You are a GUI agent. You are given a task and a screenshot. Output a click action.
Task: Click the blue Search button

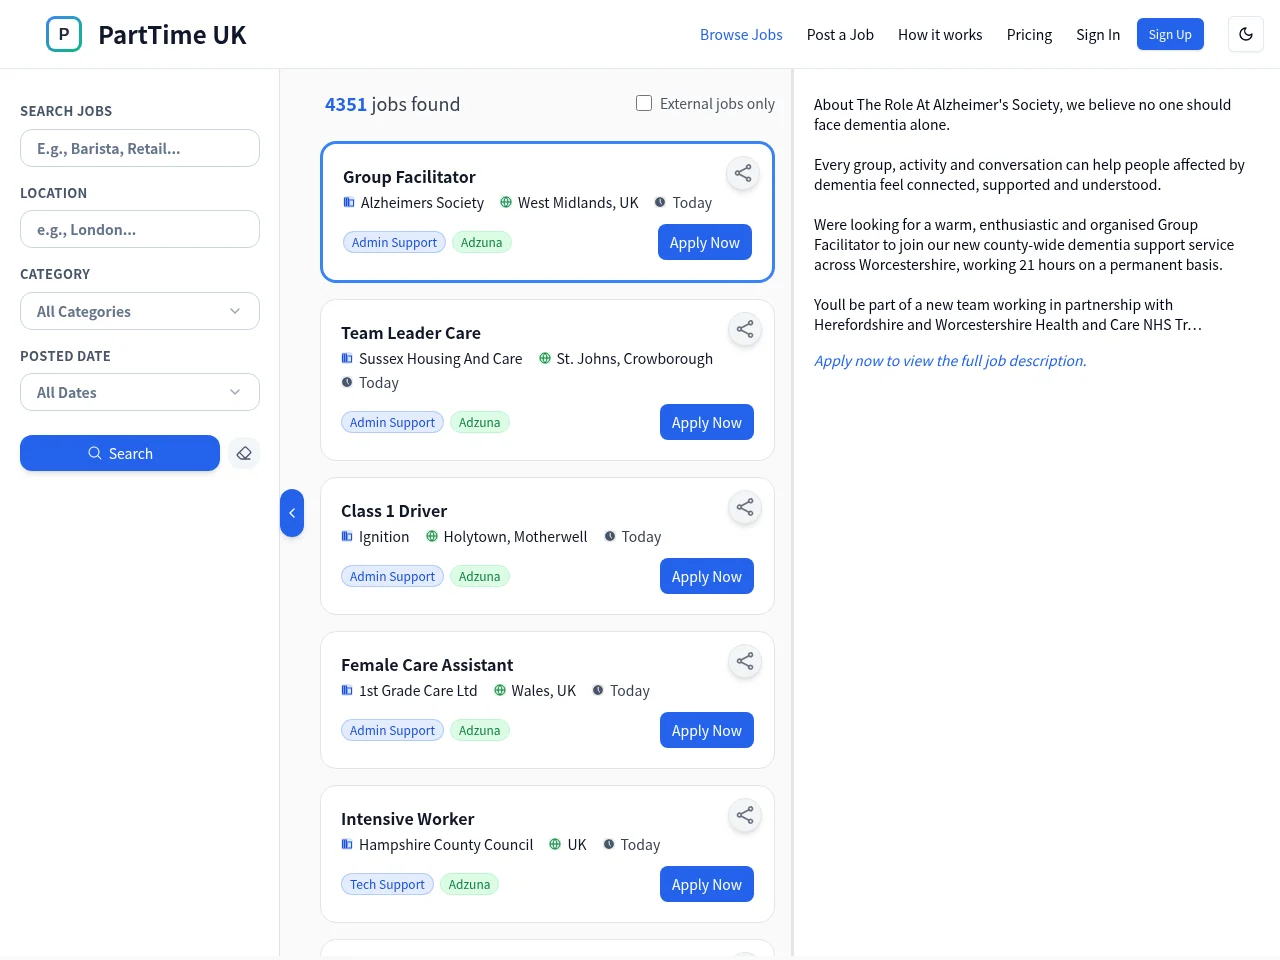120,453
